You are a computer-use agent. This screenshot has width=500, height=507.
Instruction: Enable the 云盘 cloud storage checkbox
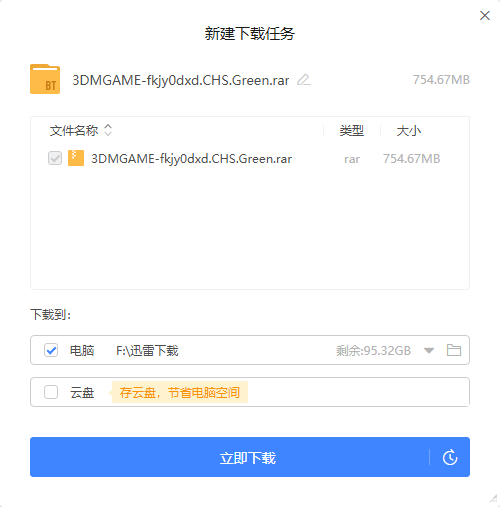point(51,392)
